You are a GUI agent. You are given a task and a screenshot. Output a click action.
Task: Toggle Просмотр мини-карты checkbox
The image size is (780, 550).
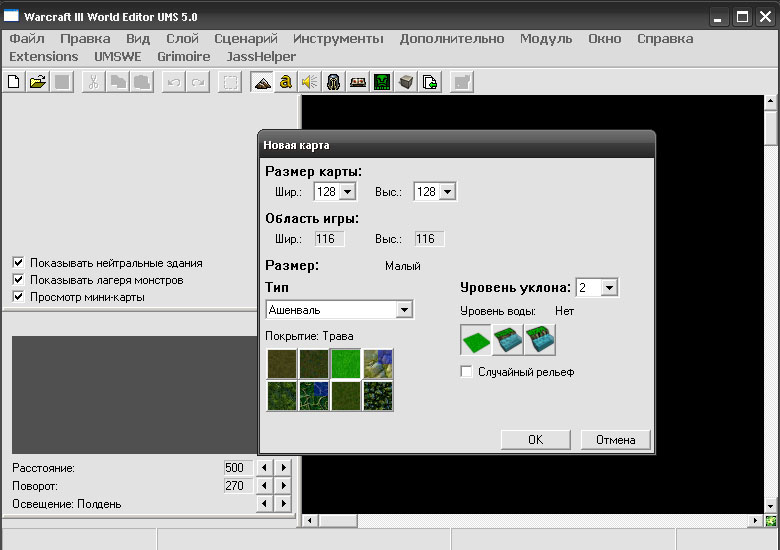(x=18, y=297)
